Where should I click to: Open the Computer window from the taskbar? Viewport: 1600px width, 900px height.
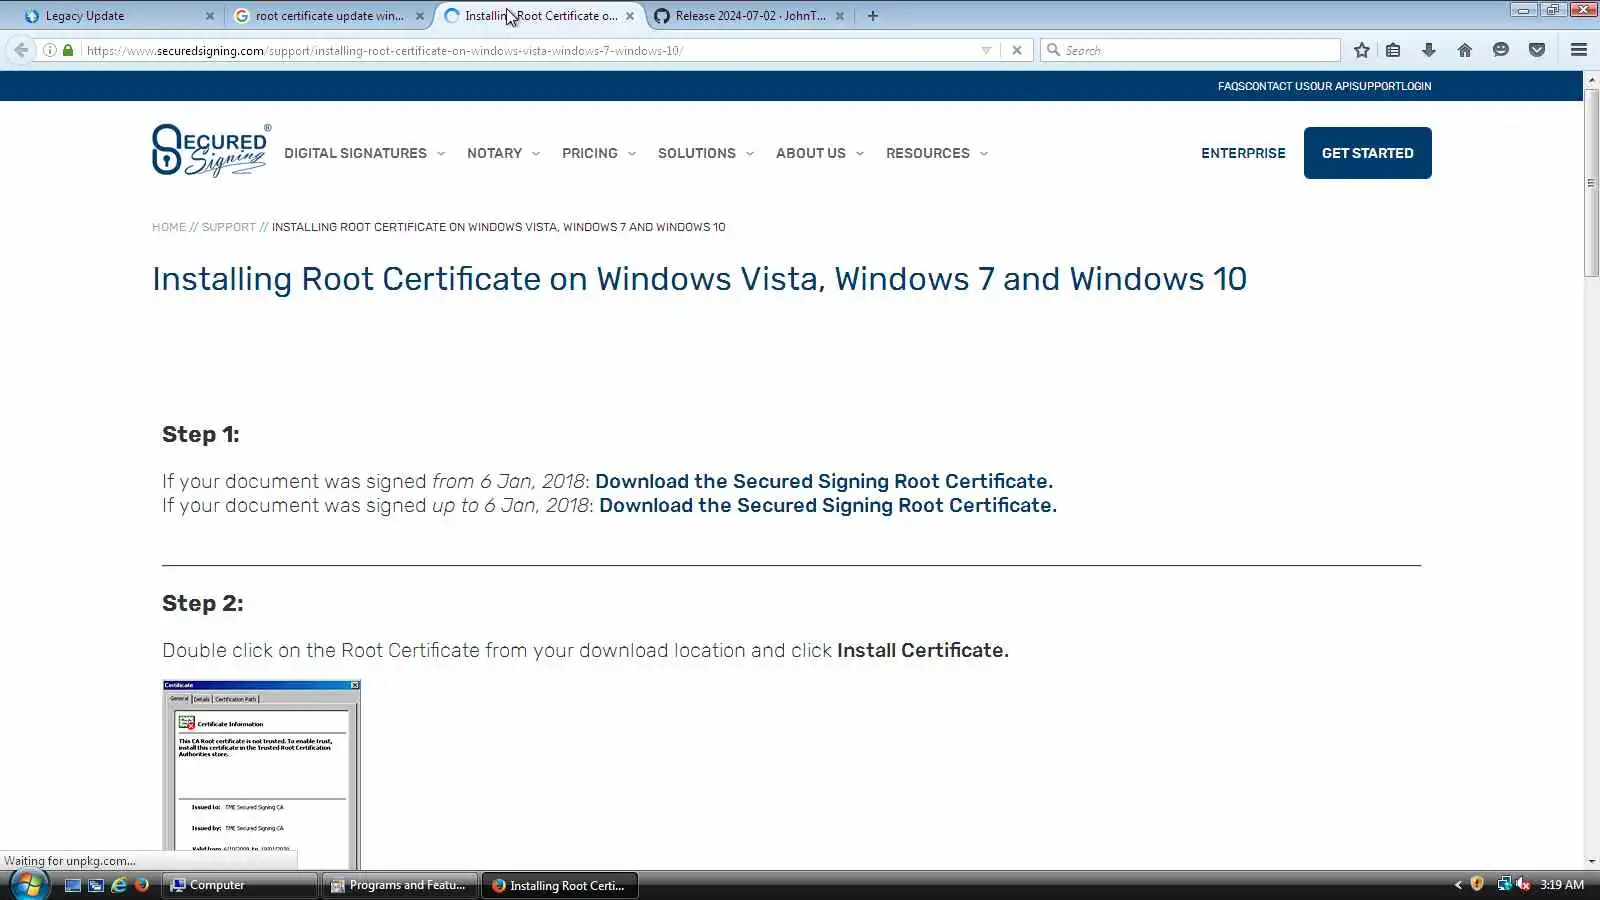[x=240, y=885]
